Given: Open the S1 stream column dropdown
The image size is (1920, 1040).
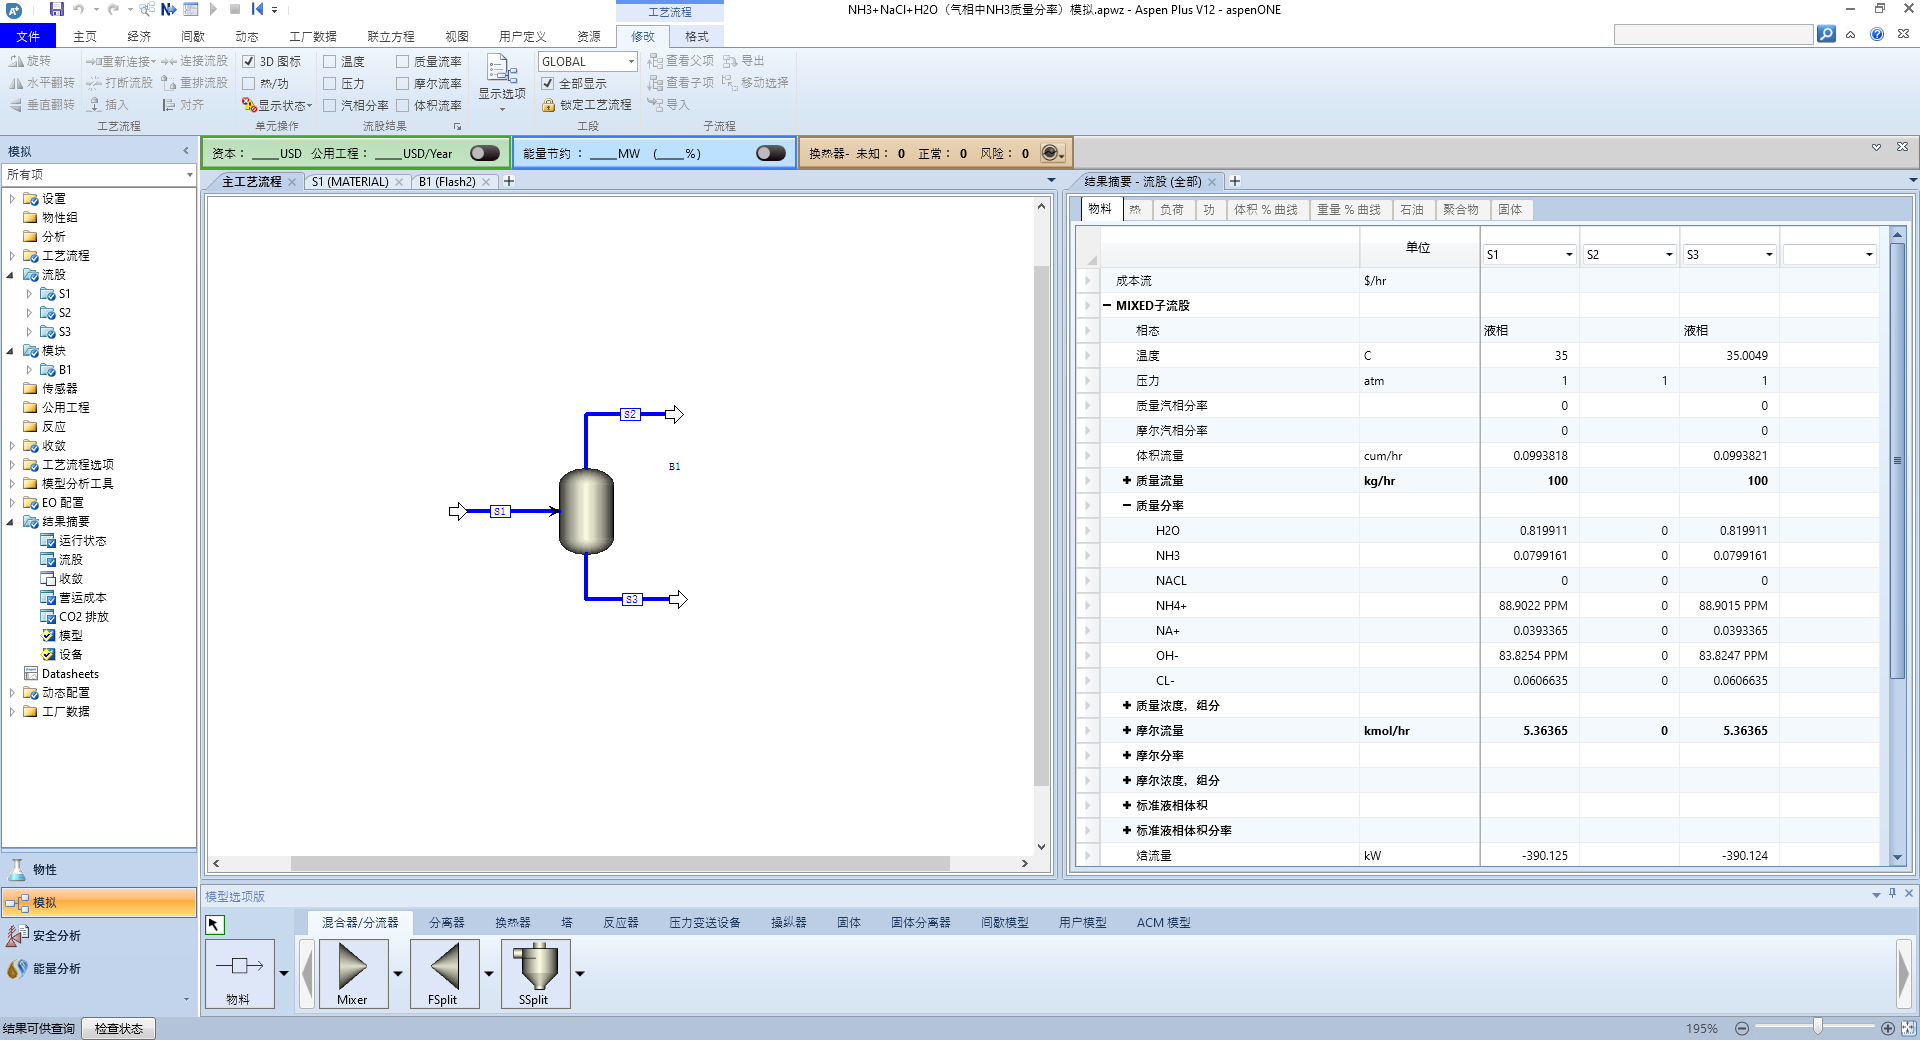Looking at the screenshot, I should click(1568, 255).
